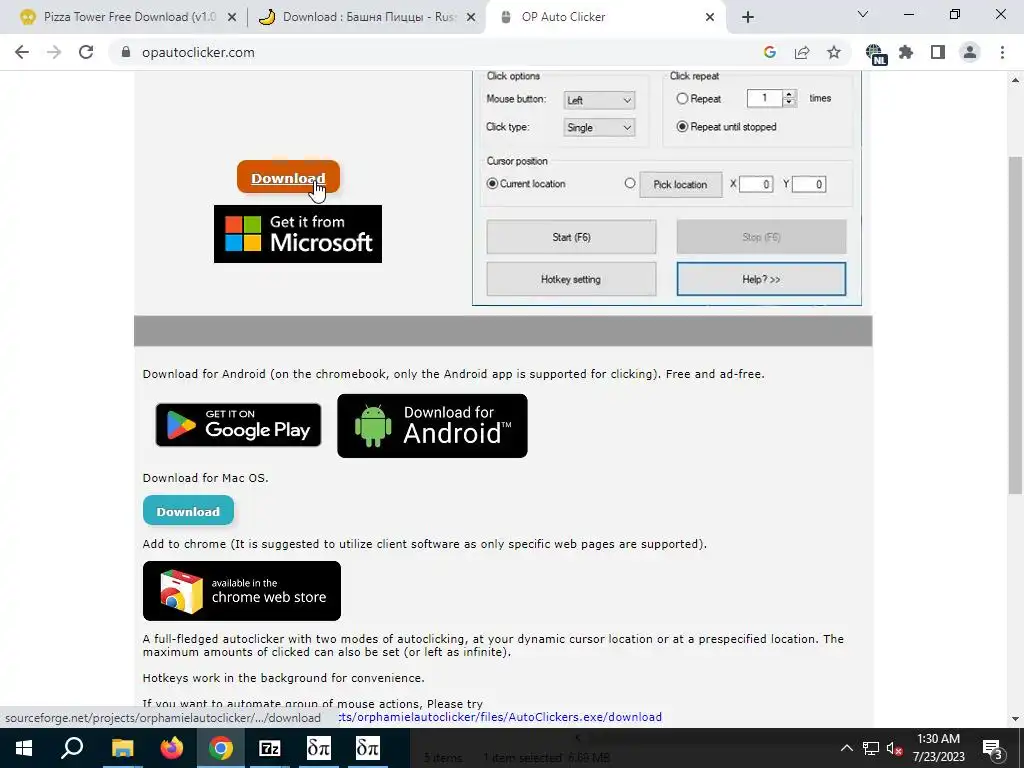Screen dimensions: 1024x768
Task: Open the network tray icon
Action: [871, 748]
